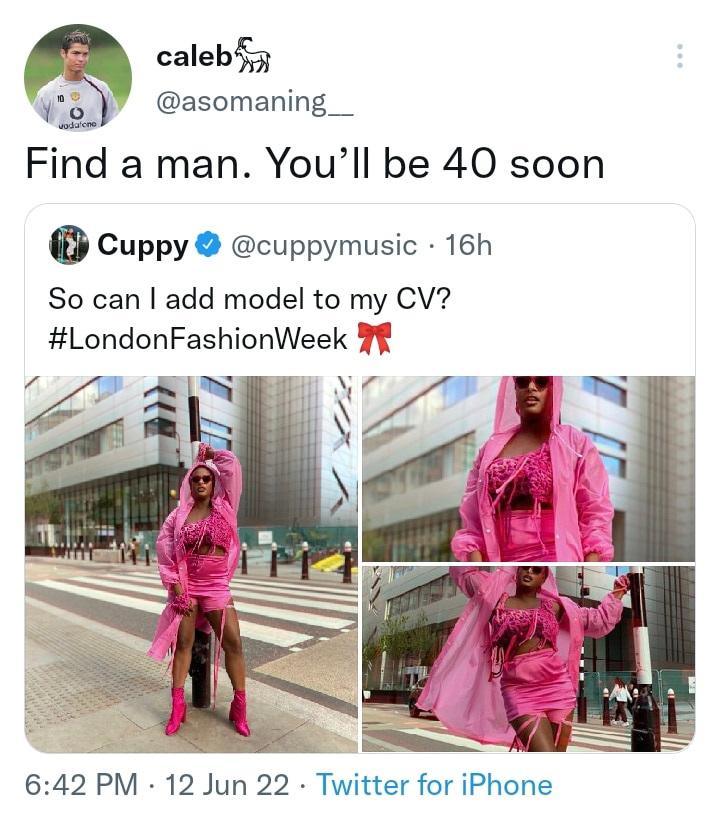Open the top-right close-up photo
Screen dimensions: 720x815
tap(528, 469)
